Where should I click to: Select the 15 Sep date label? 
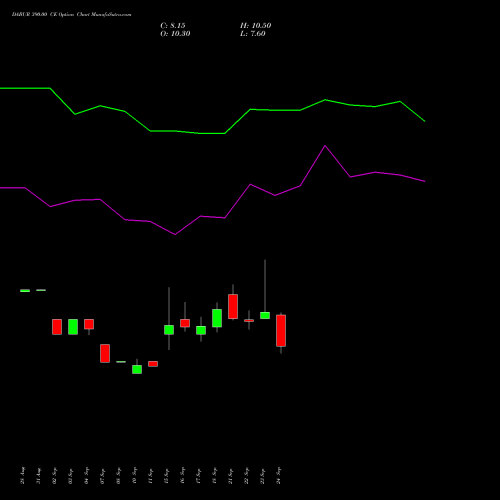(166, 476)
